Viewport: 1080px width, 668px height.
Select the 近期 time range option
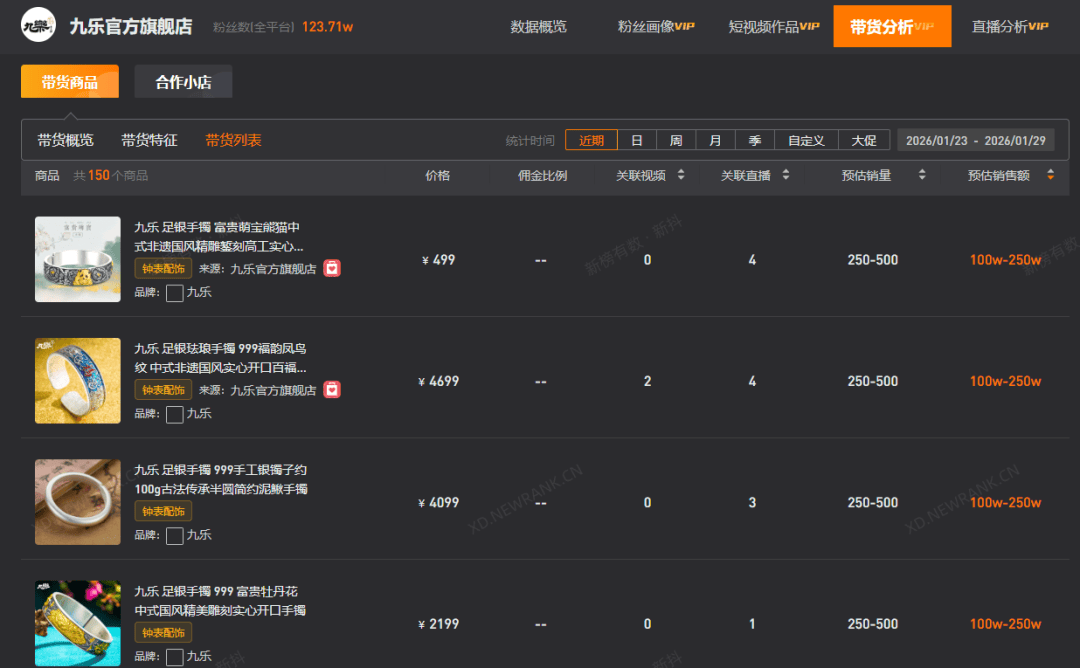click(x=591, y=141)
